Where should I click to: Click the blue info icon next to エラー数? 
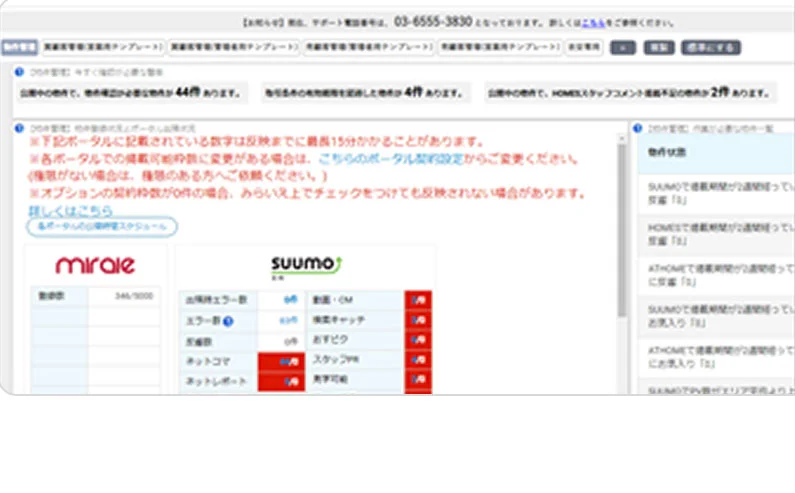(x=228, y=321)
